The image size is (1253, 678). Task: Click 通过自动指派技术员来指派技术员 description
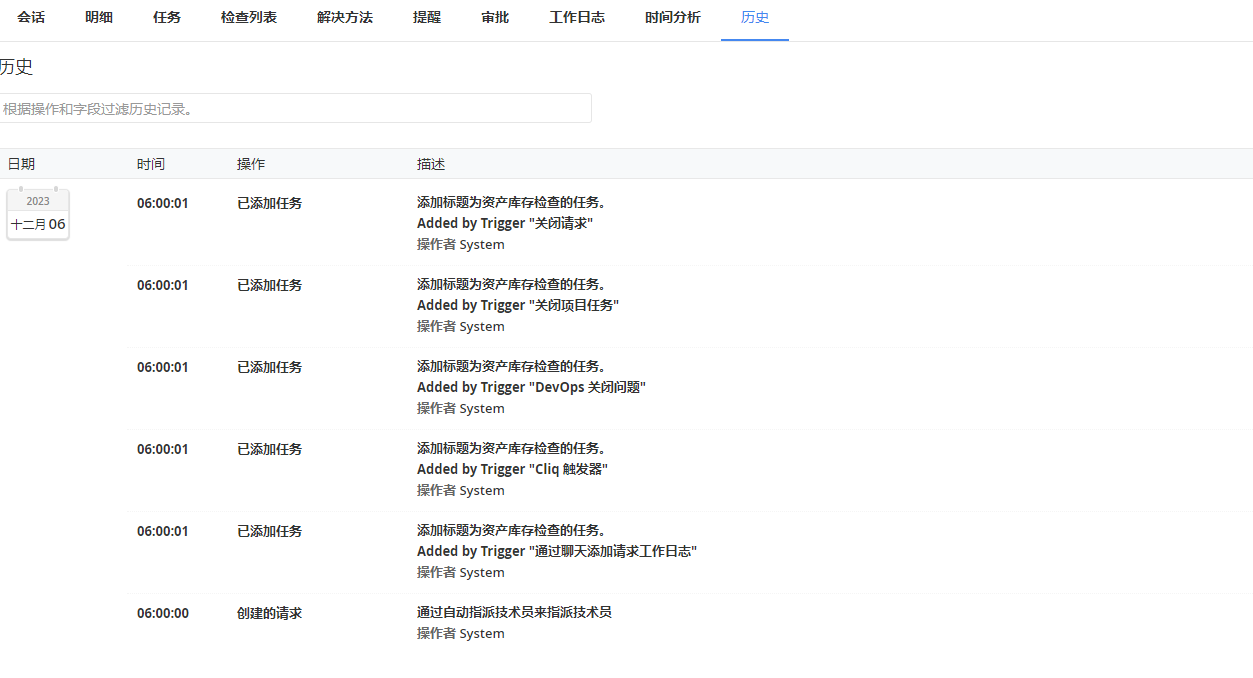click(x=514, y=612)
